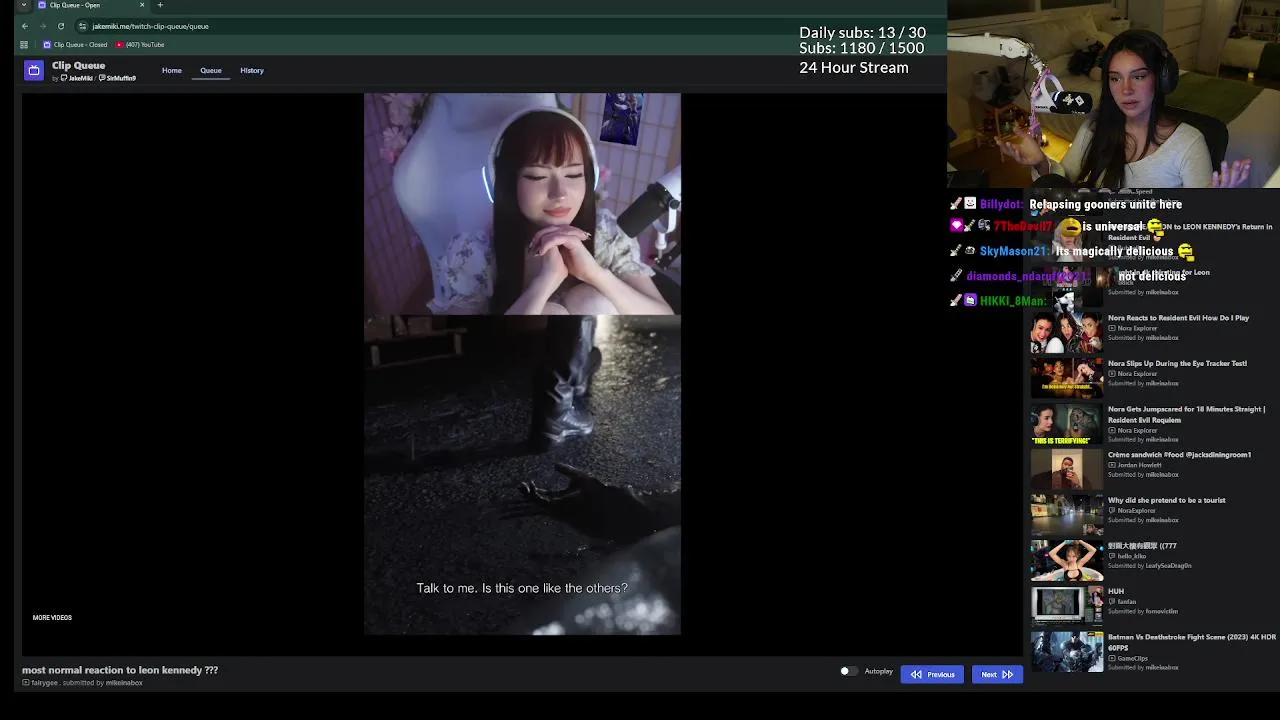Go back with the browser back arrow

[x=25, y=26]
